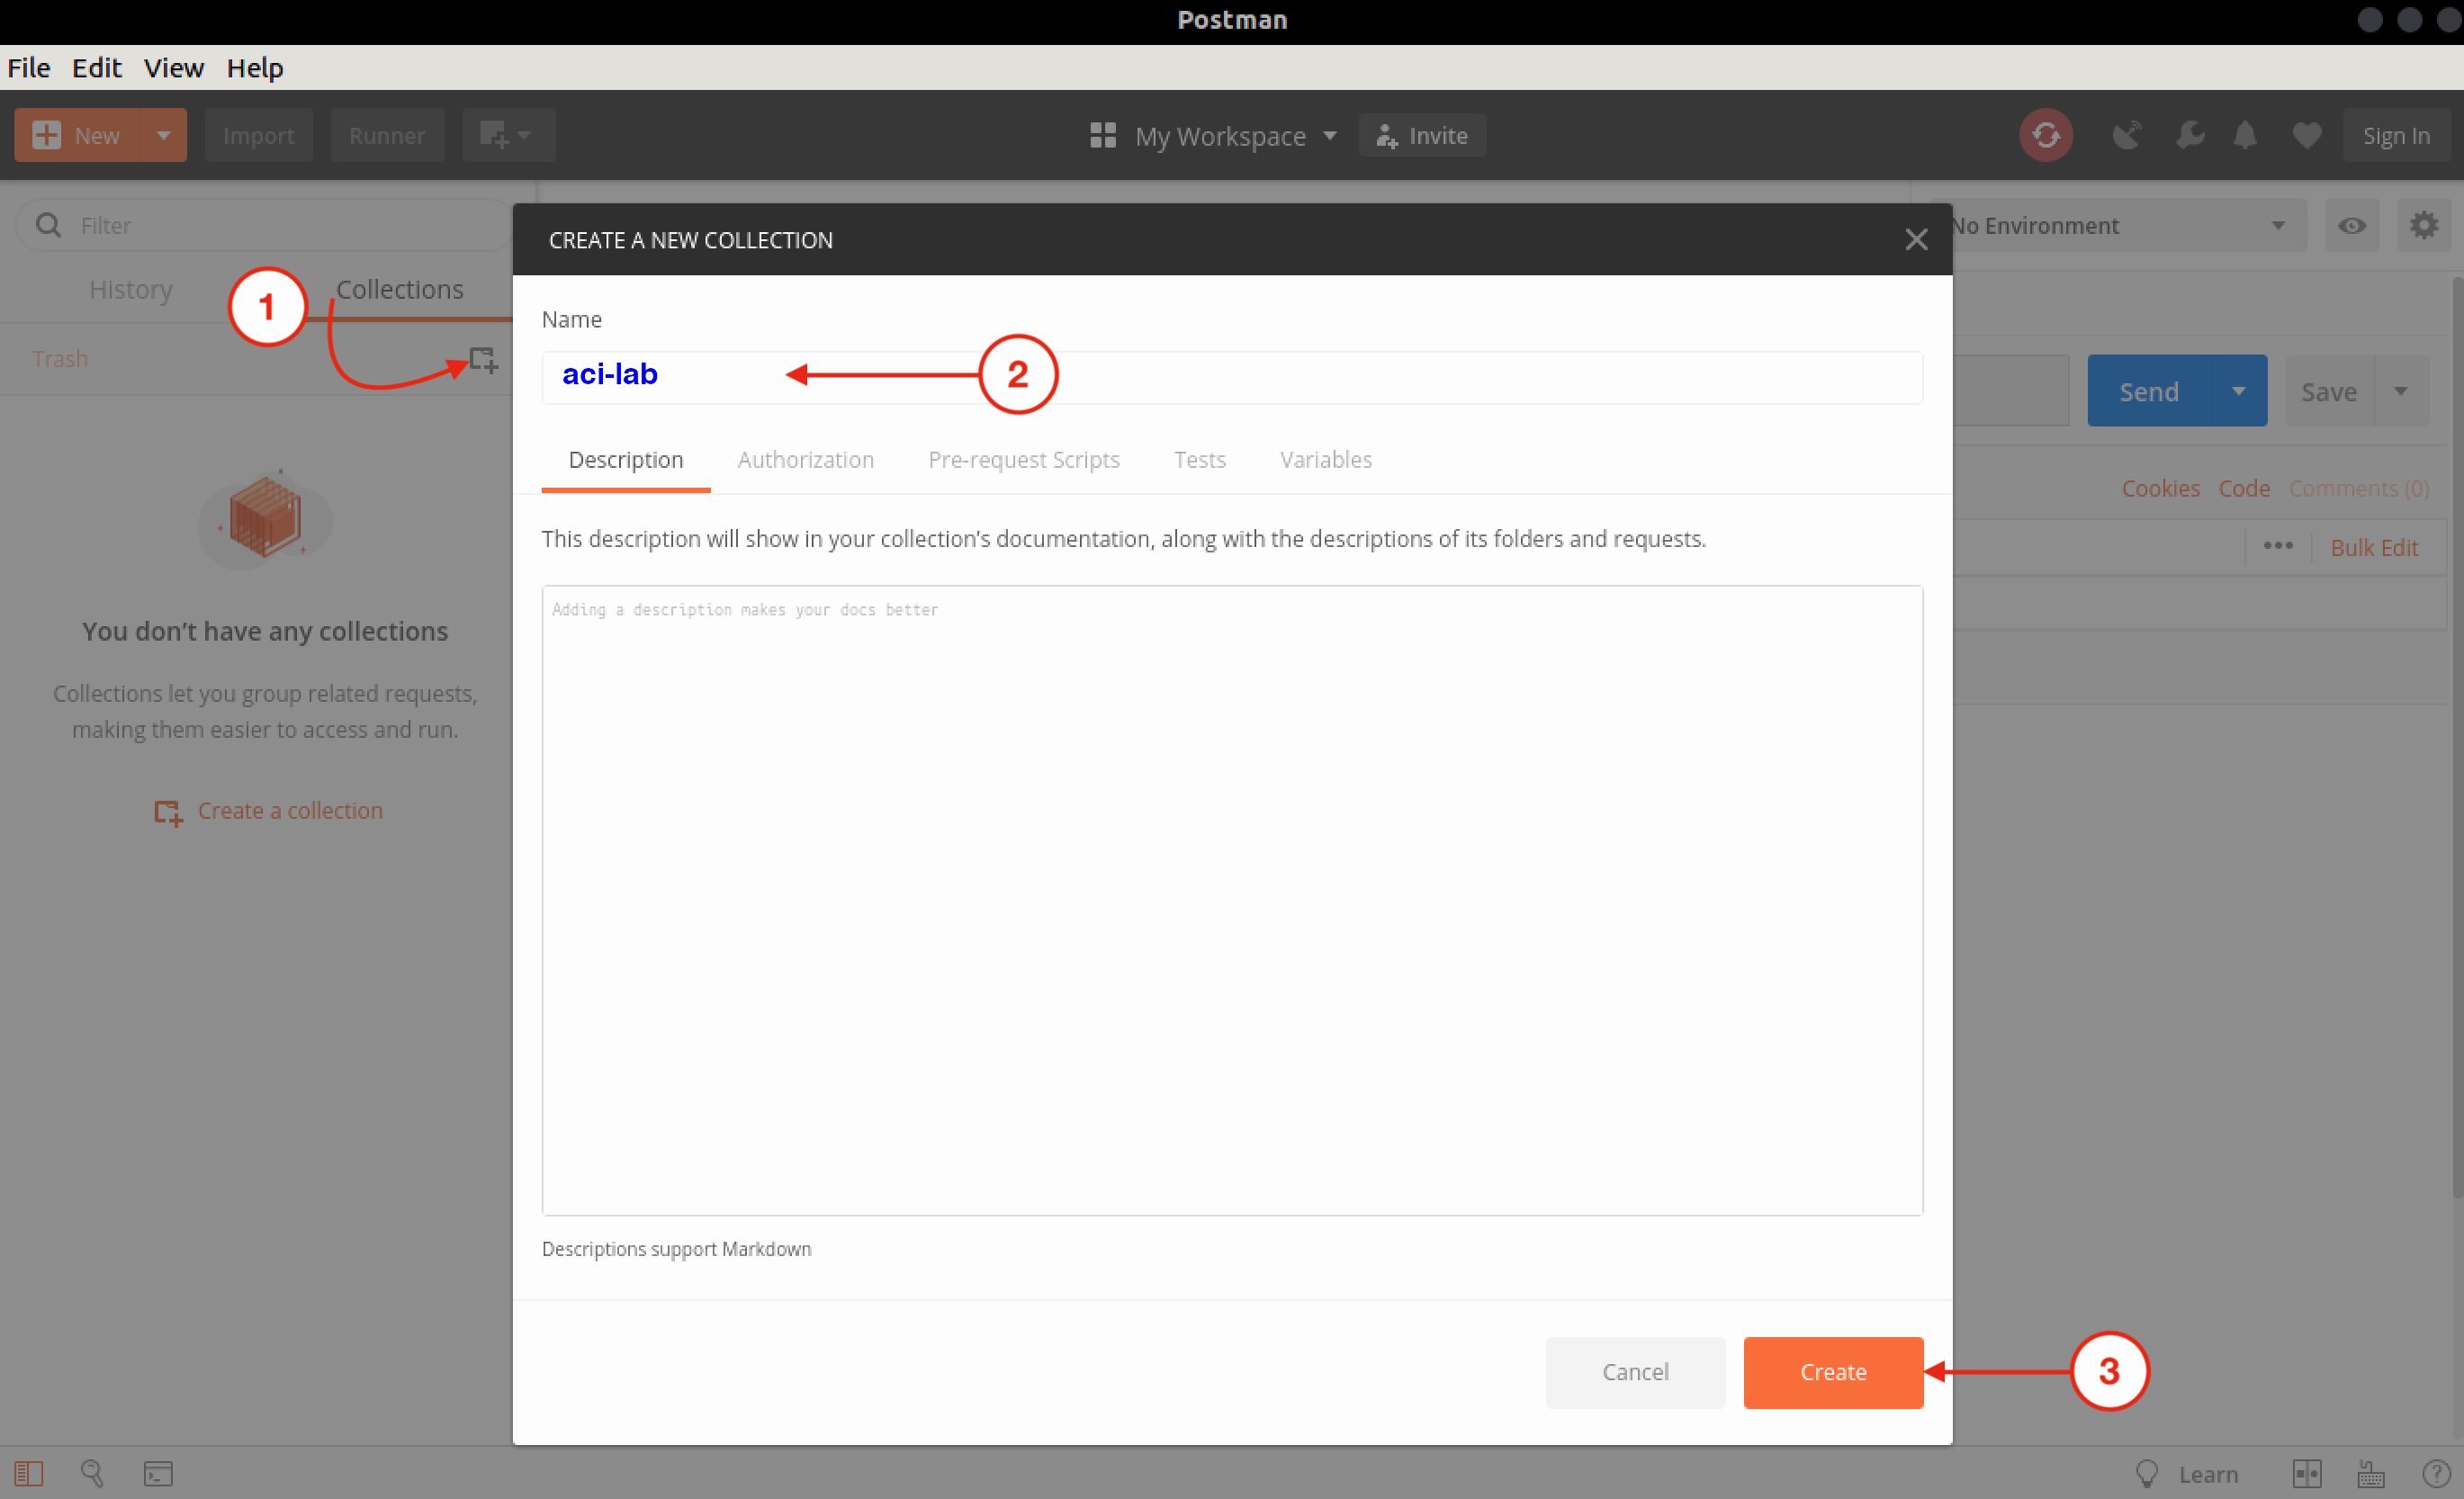
Task: Open the New button dropdown arrow
Action: coord(163,135)
